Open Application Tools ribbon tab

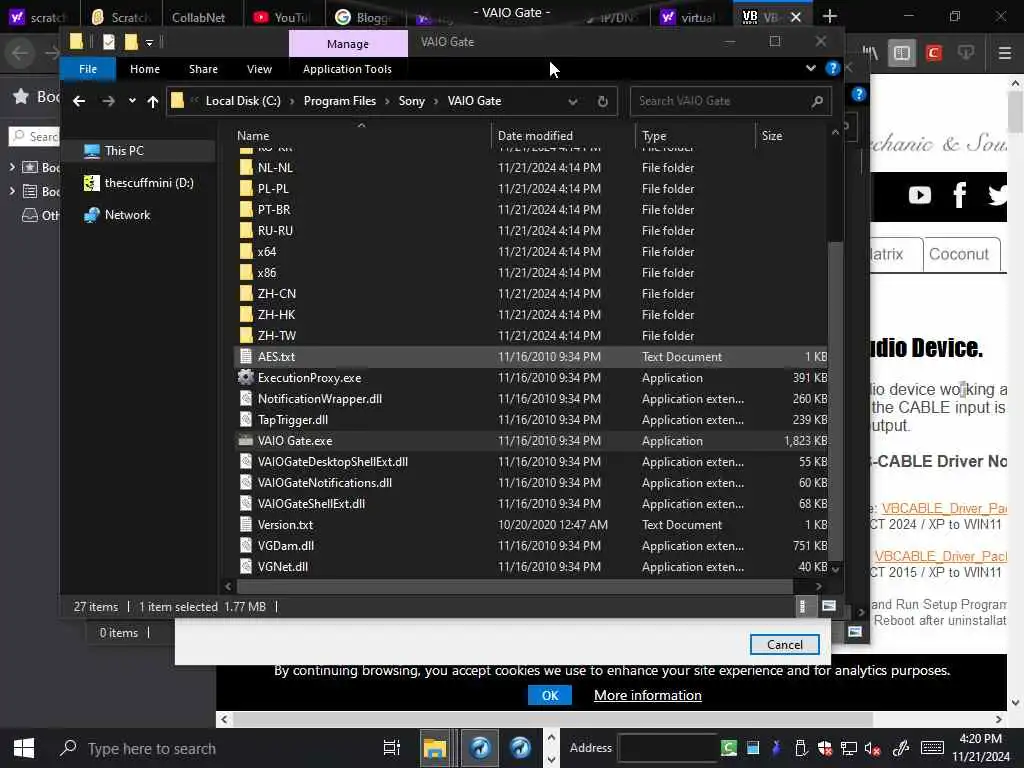(347, 69)
